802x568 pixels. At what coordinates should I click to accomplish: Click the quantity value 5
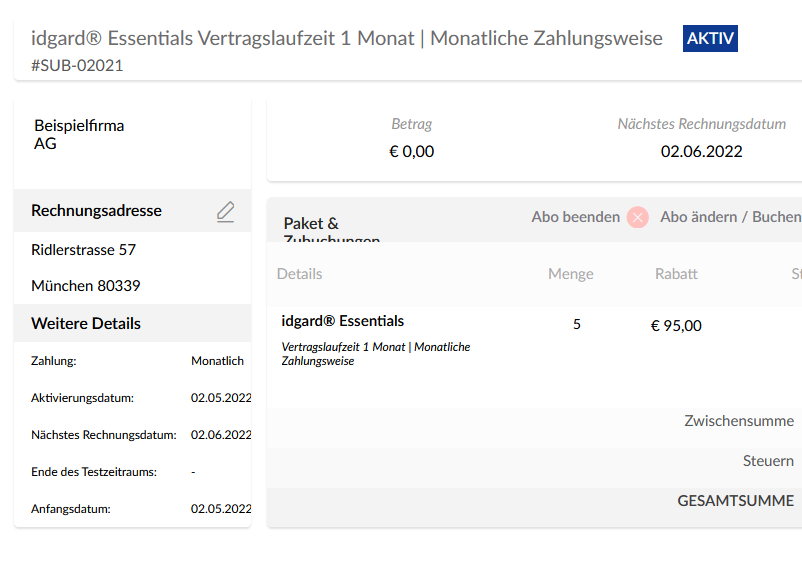[x=576, y=325]
